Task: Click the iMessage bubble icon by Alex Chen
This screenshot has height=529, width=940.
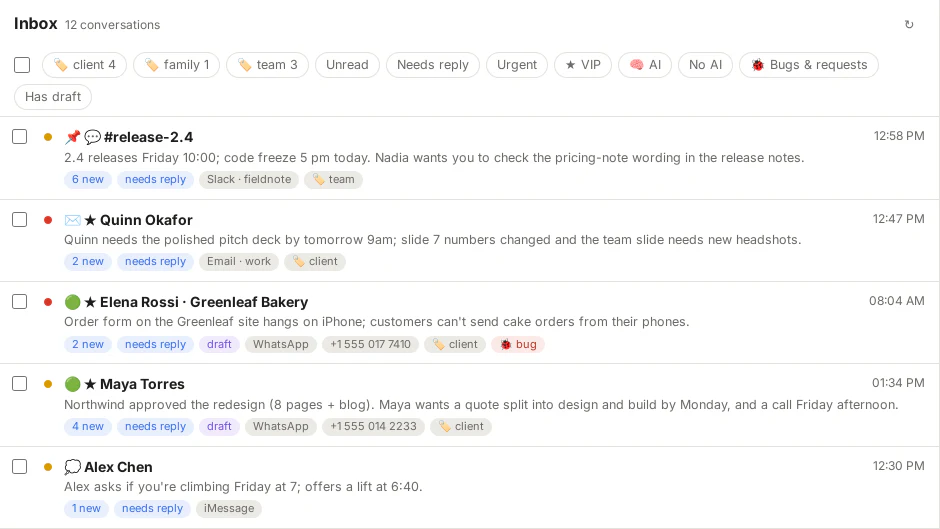Action: [x=73, y=467]
